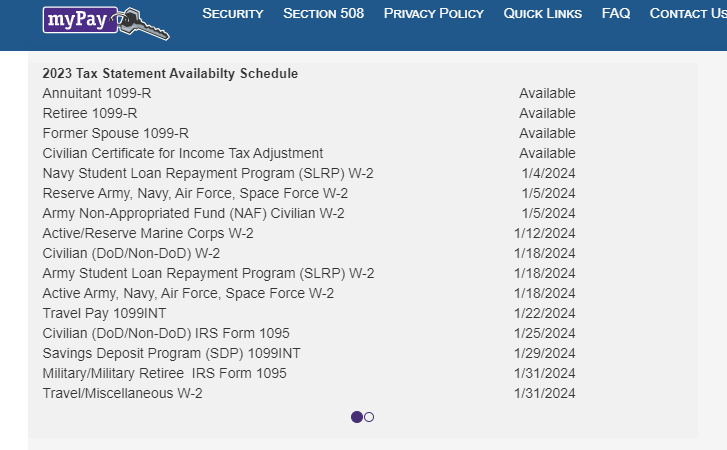Open the Contact Us page

click(x=687, y=13)
